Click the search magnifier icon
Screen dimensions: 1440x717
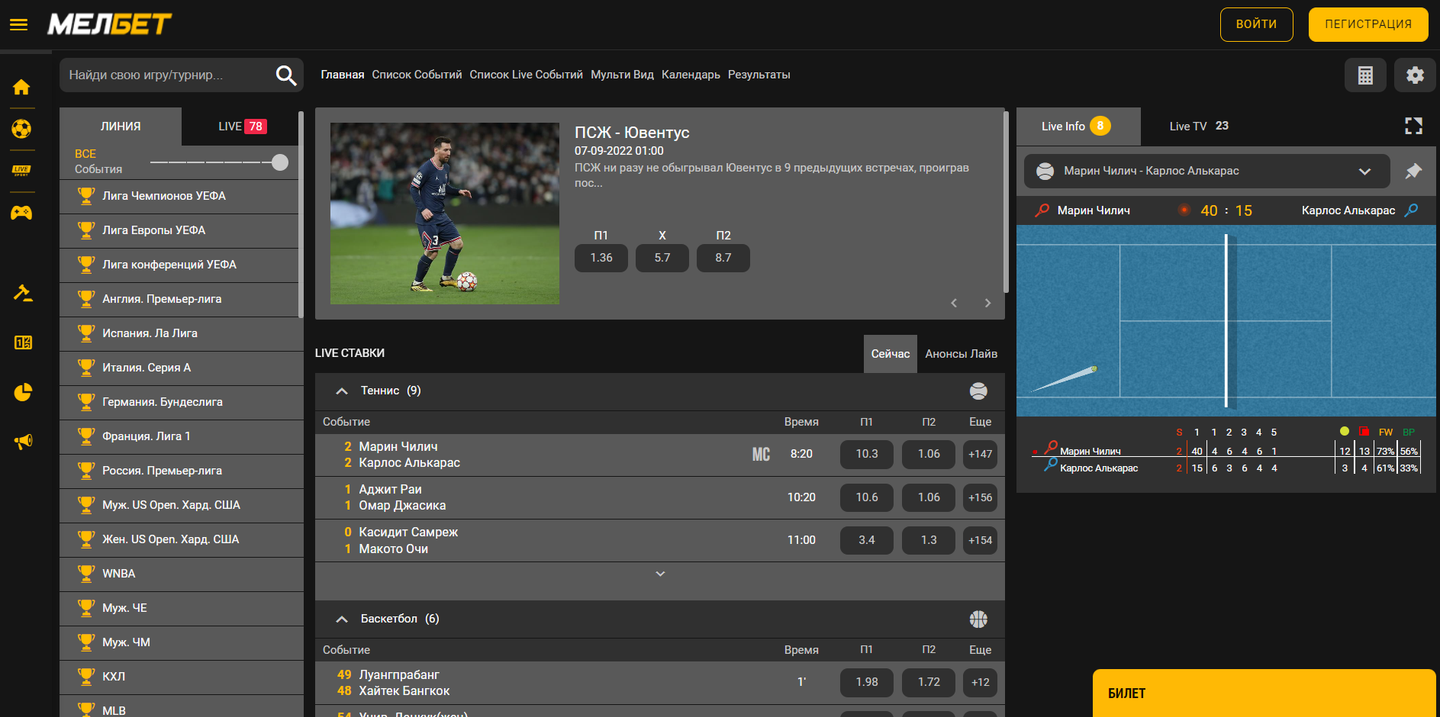(286, 75)
